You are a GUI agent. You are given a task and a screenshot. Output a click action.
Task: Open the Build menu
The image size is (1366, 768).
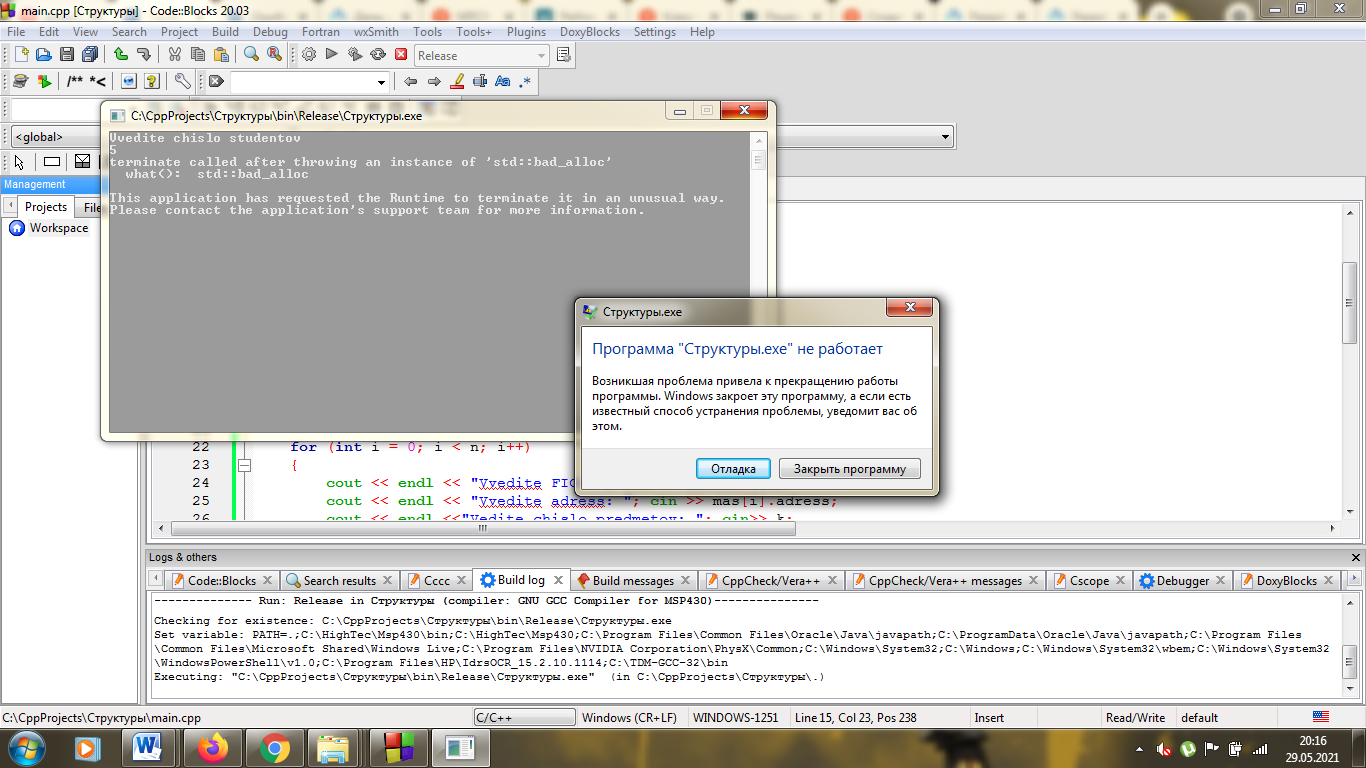coord(225,31)
